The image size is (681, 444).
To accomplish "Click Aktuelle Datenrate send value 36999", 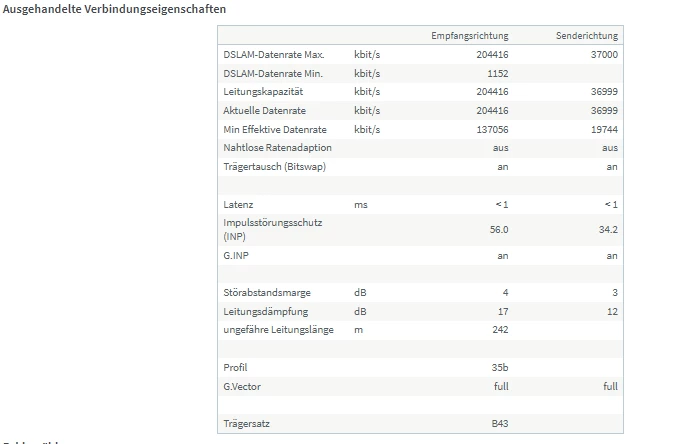I will point(604,110).
